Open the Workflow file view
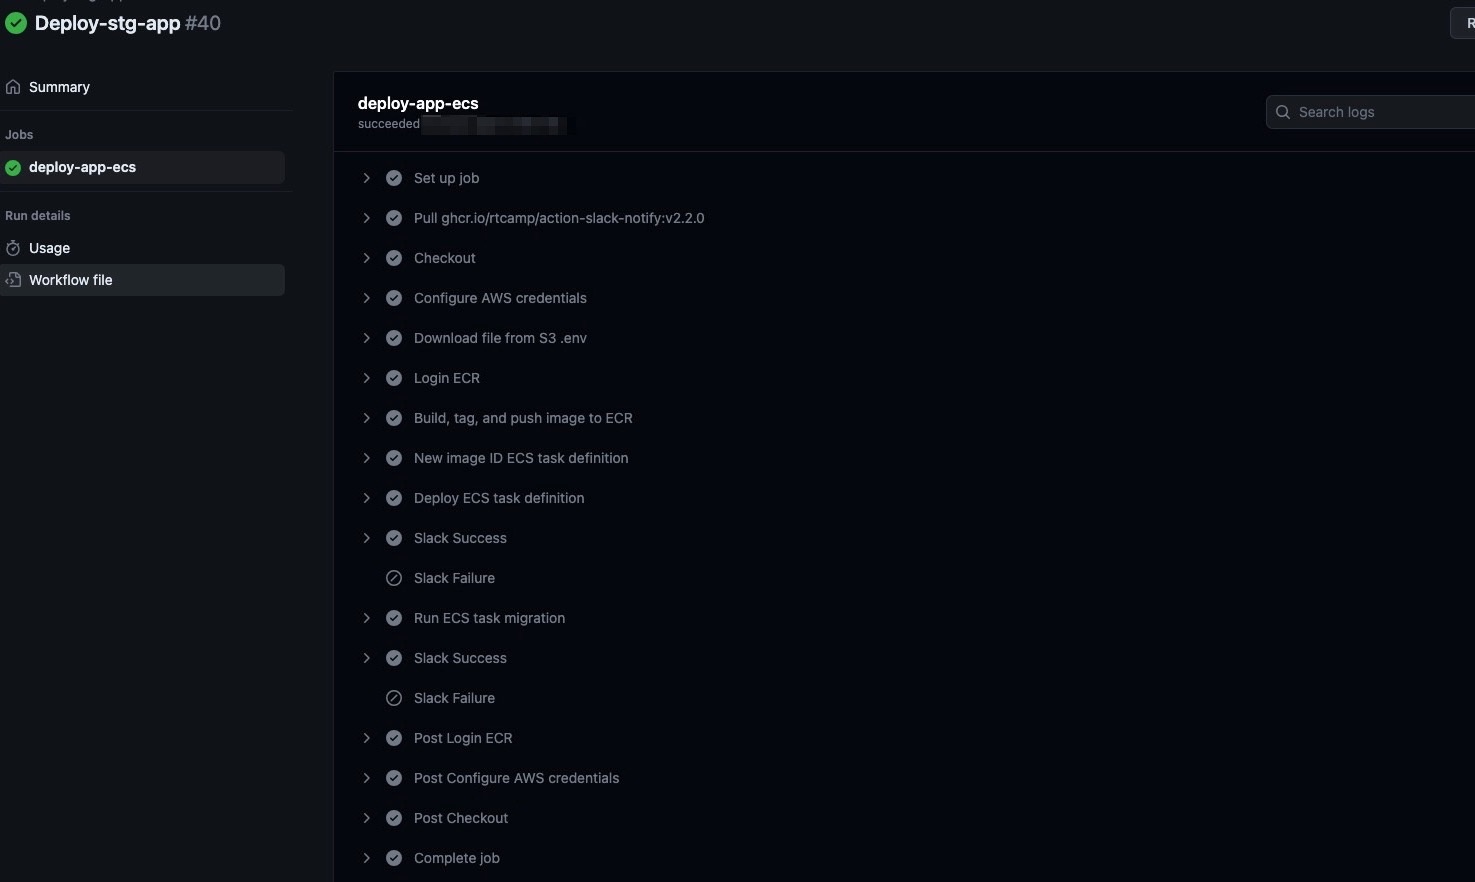 pyautogui.click(x=70, y=280)
